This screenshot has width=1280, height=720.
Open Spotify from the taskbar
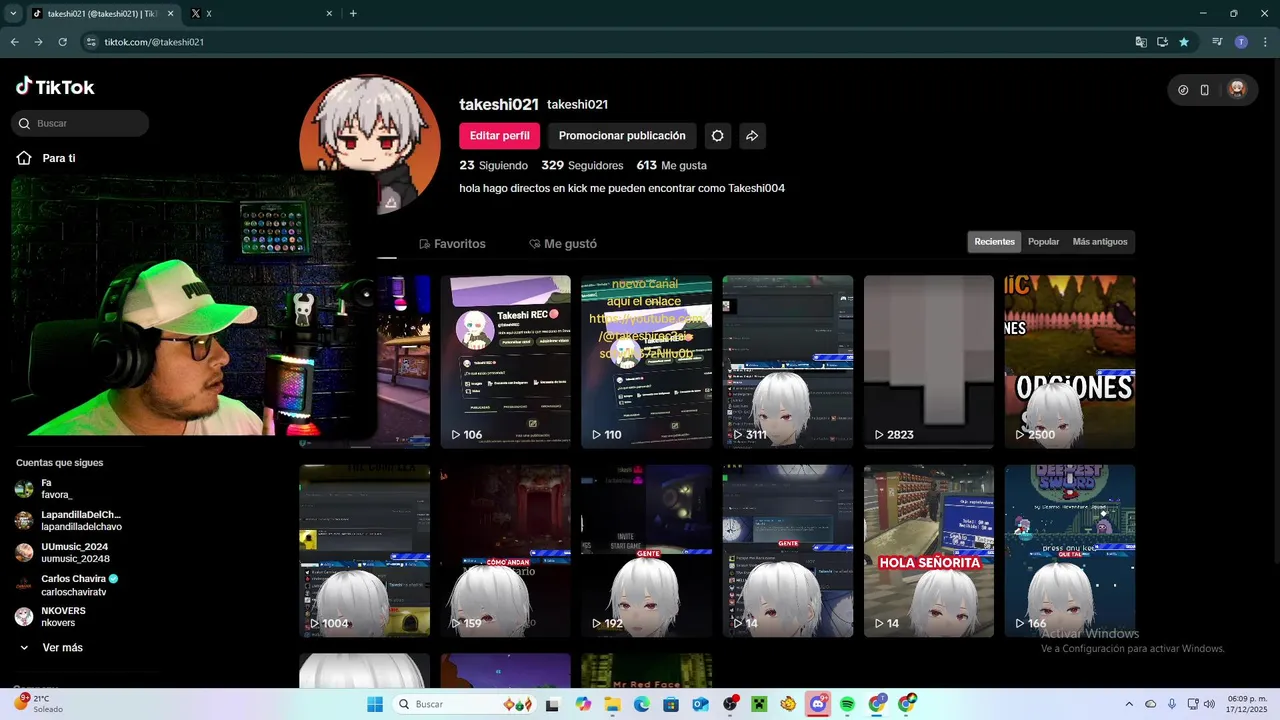point(847,704)
